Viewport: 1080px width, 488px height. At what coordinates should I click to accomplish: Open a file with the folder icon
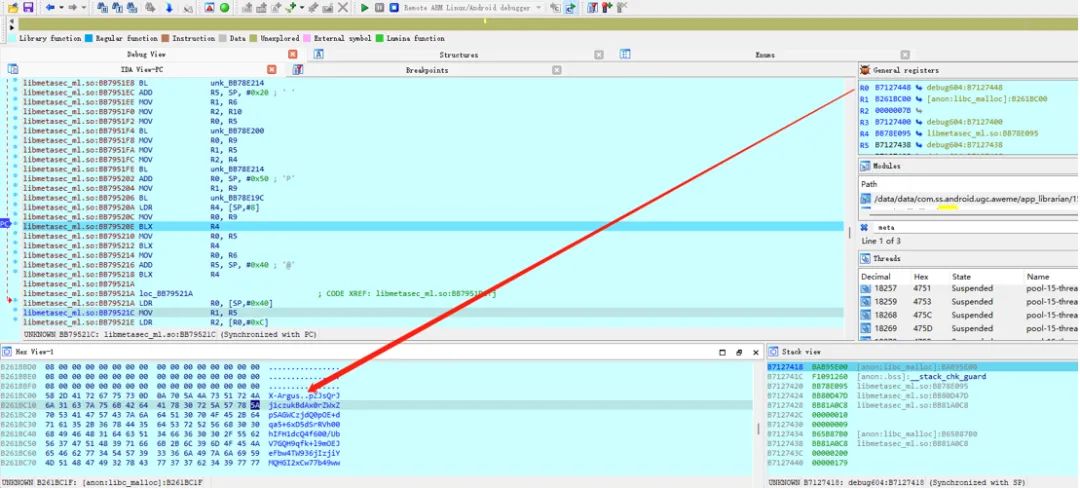12,8
